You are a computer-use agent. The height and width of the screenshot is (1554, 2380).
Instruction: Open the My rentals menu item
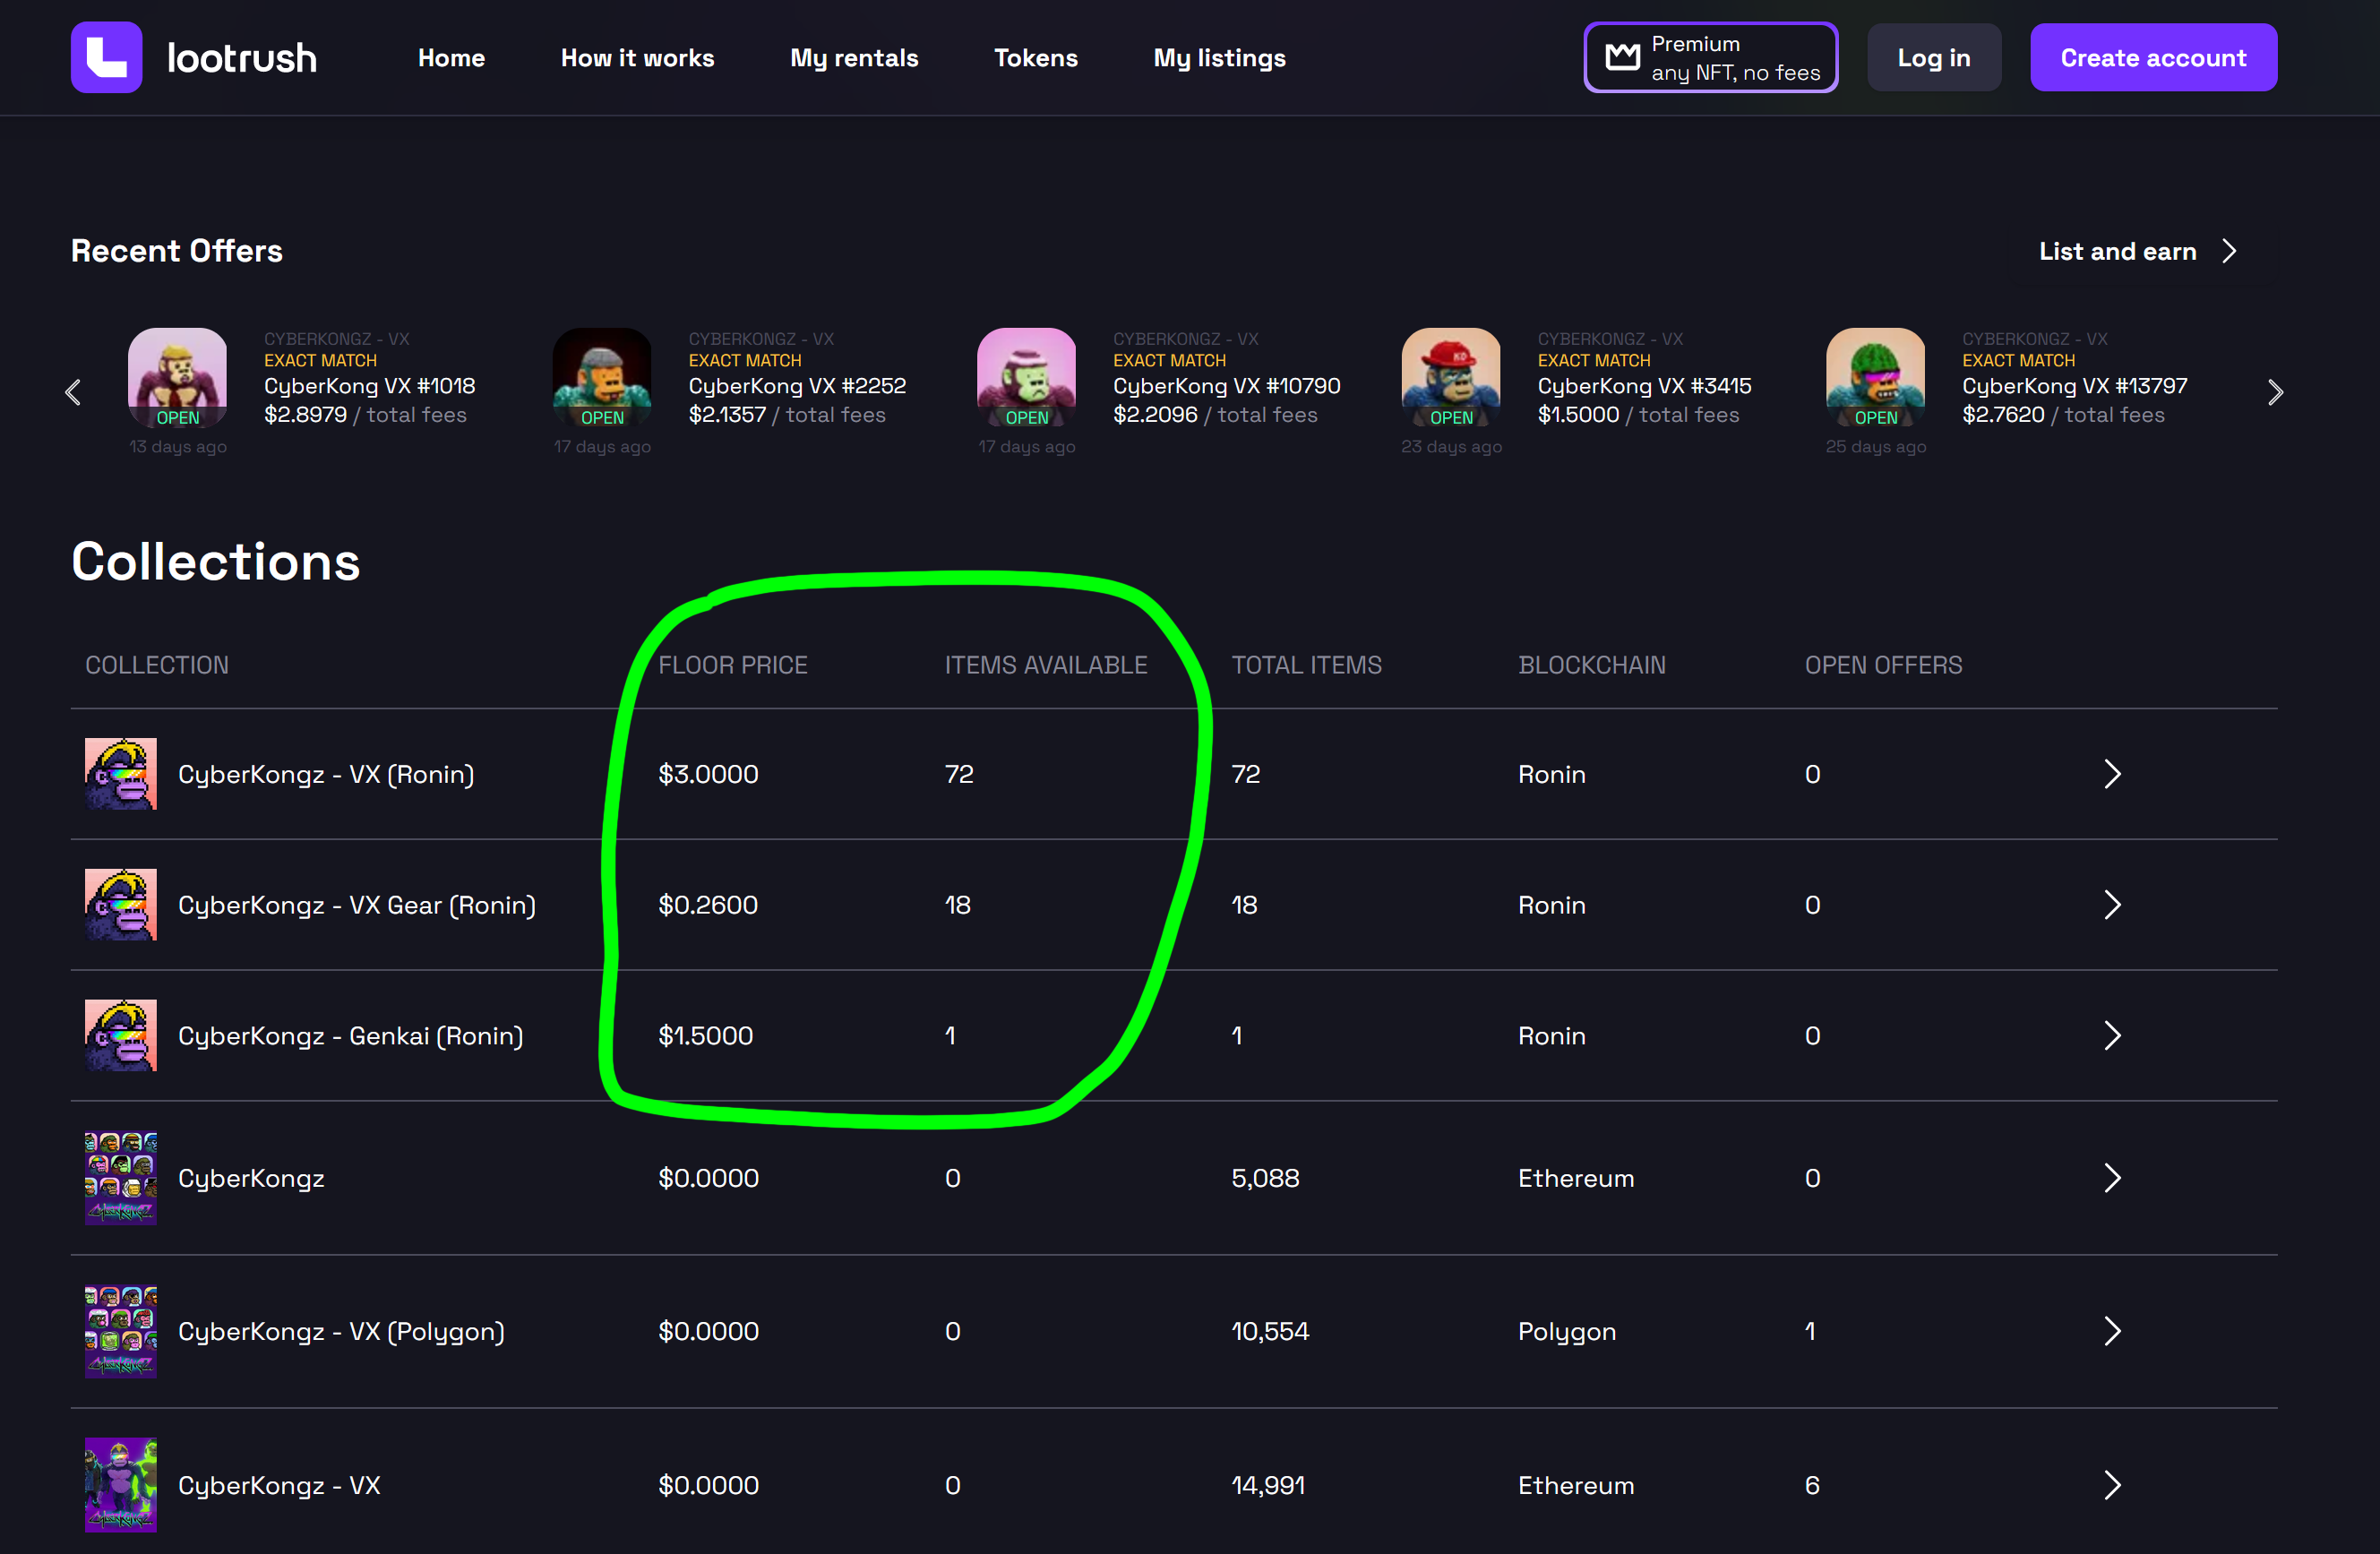854,58
